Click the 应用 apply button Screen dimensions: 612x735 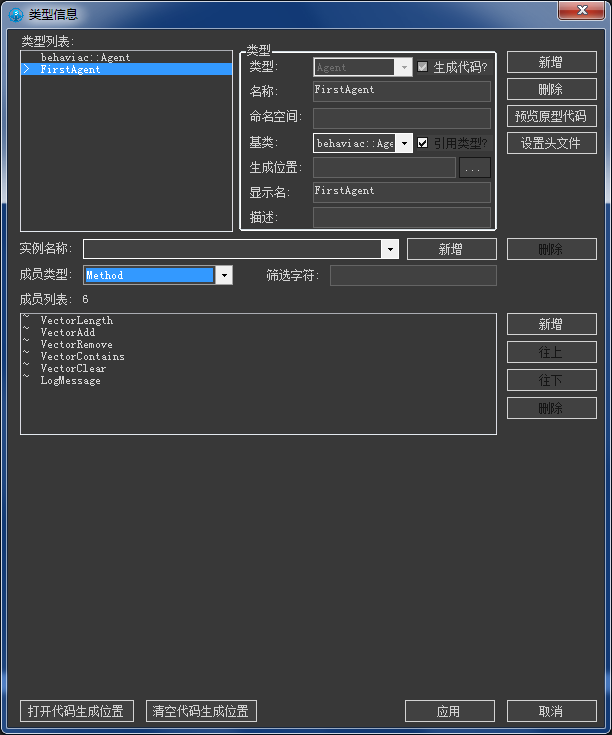[450, 711]
